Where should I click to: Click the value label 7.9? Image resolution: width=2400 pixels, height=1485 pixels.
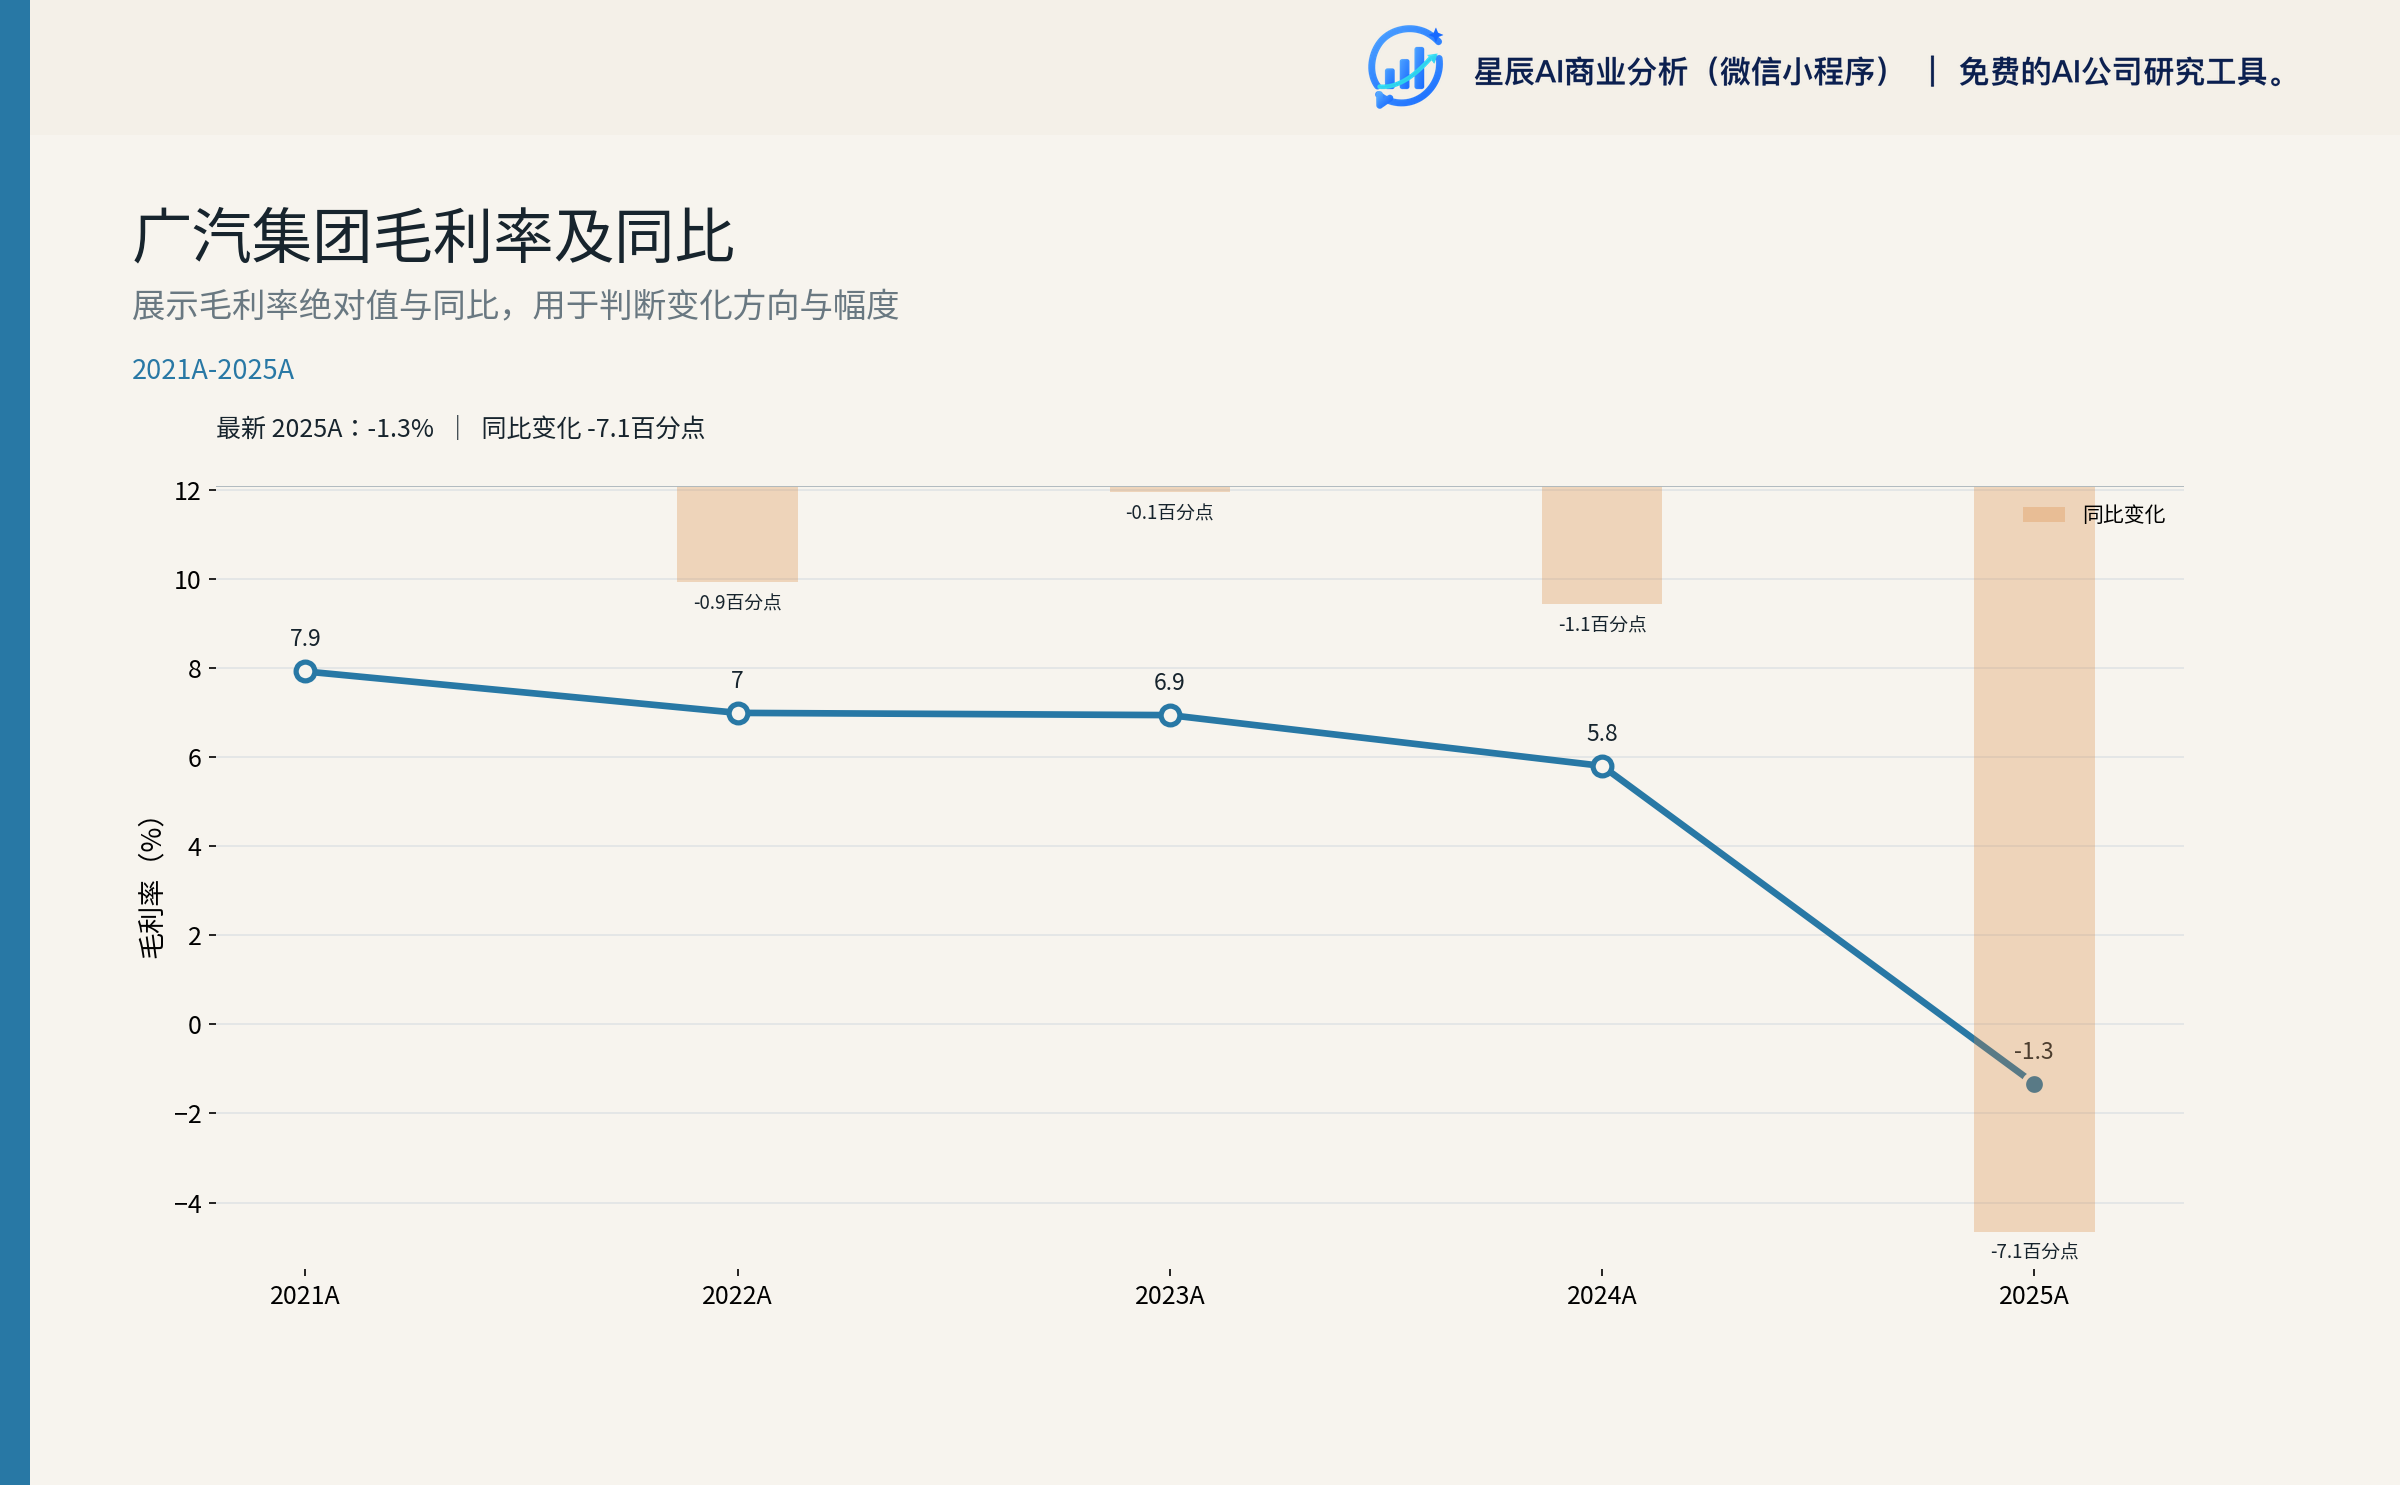[305, 638]
